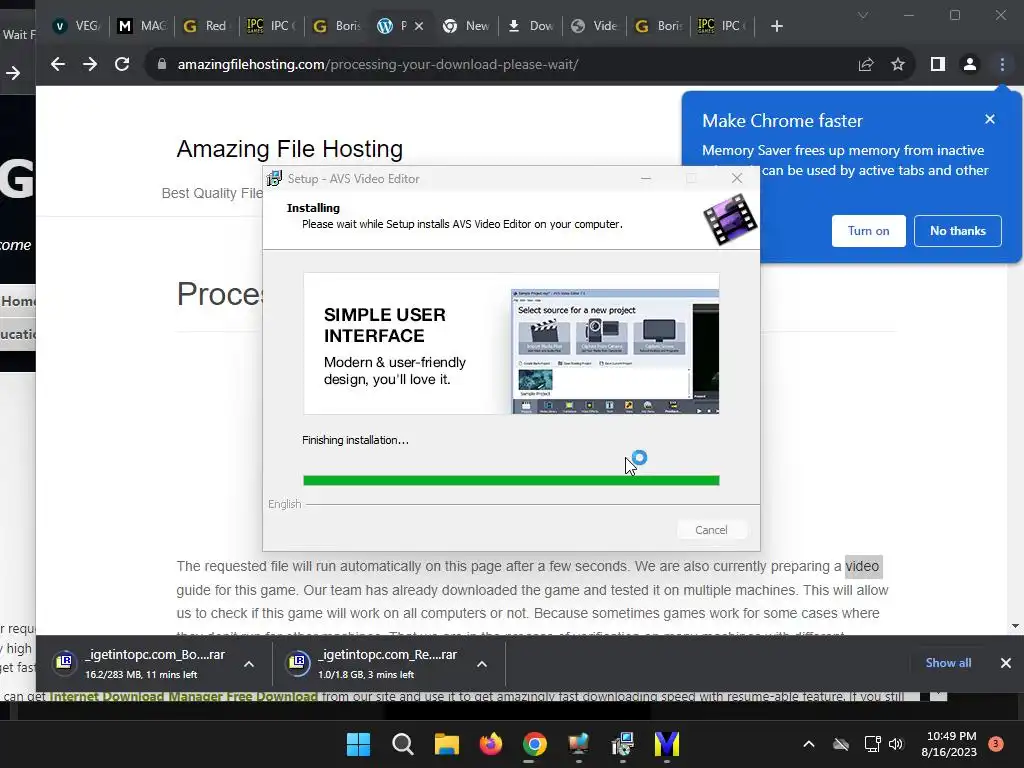Open the notification badge showing 3
This screenshot has width=1024, height=768.
point(996,744)
